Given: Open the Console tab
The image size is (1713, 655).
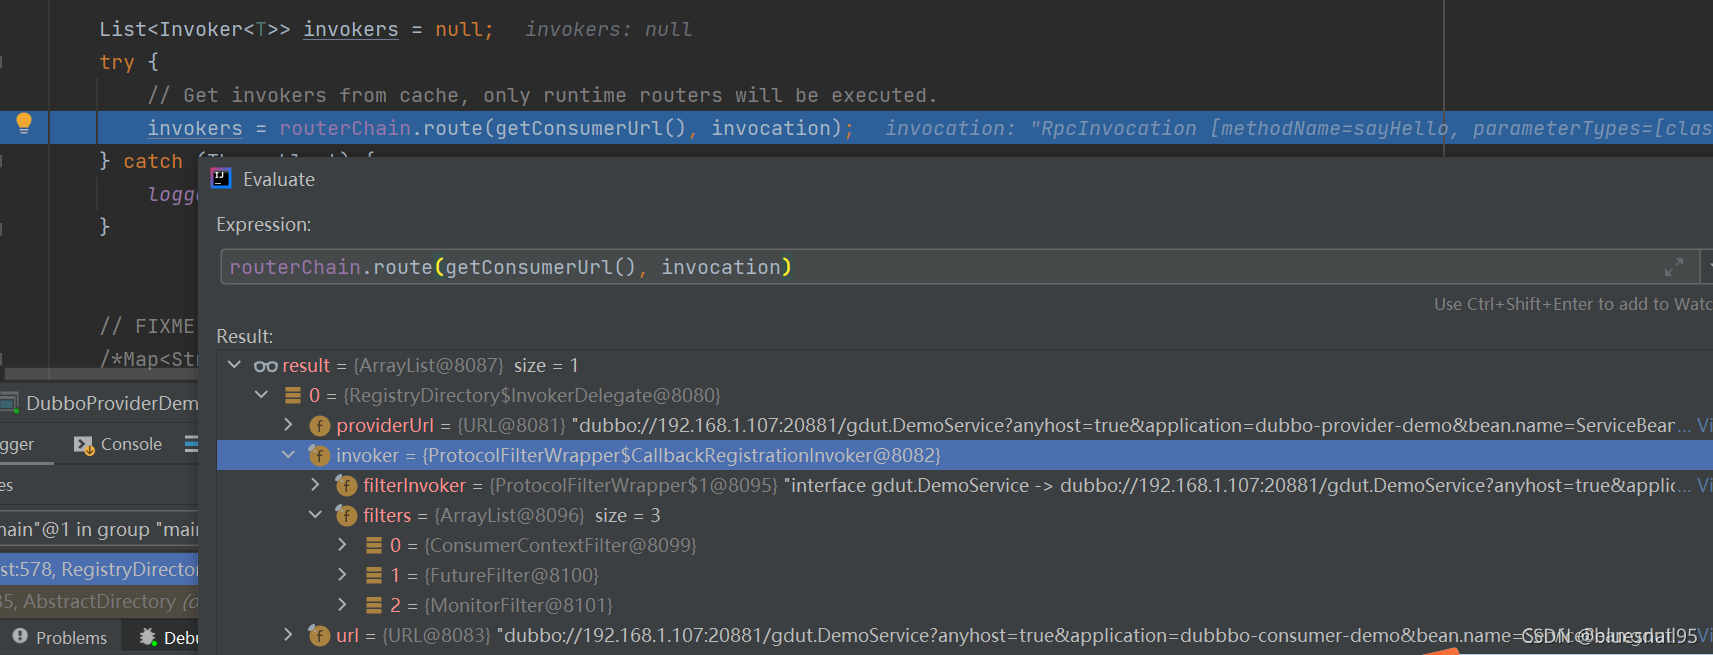Looking at the screenshot, I should (118, 444).
